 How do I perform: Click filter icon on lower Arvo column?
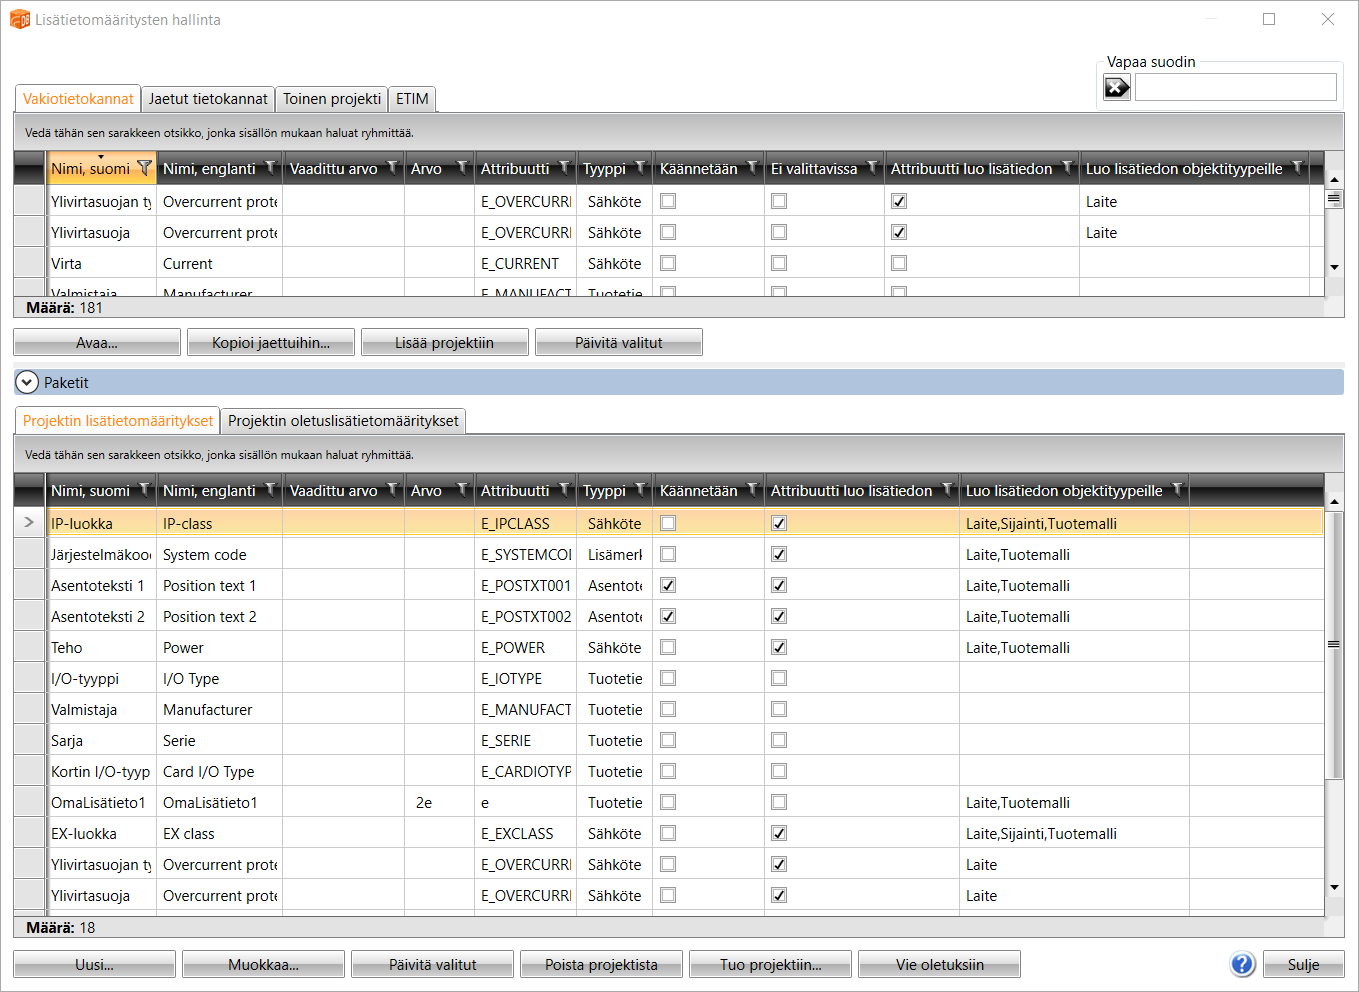pyautogui.click(x=462, y=490)
